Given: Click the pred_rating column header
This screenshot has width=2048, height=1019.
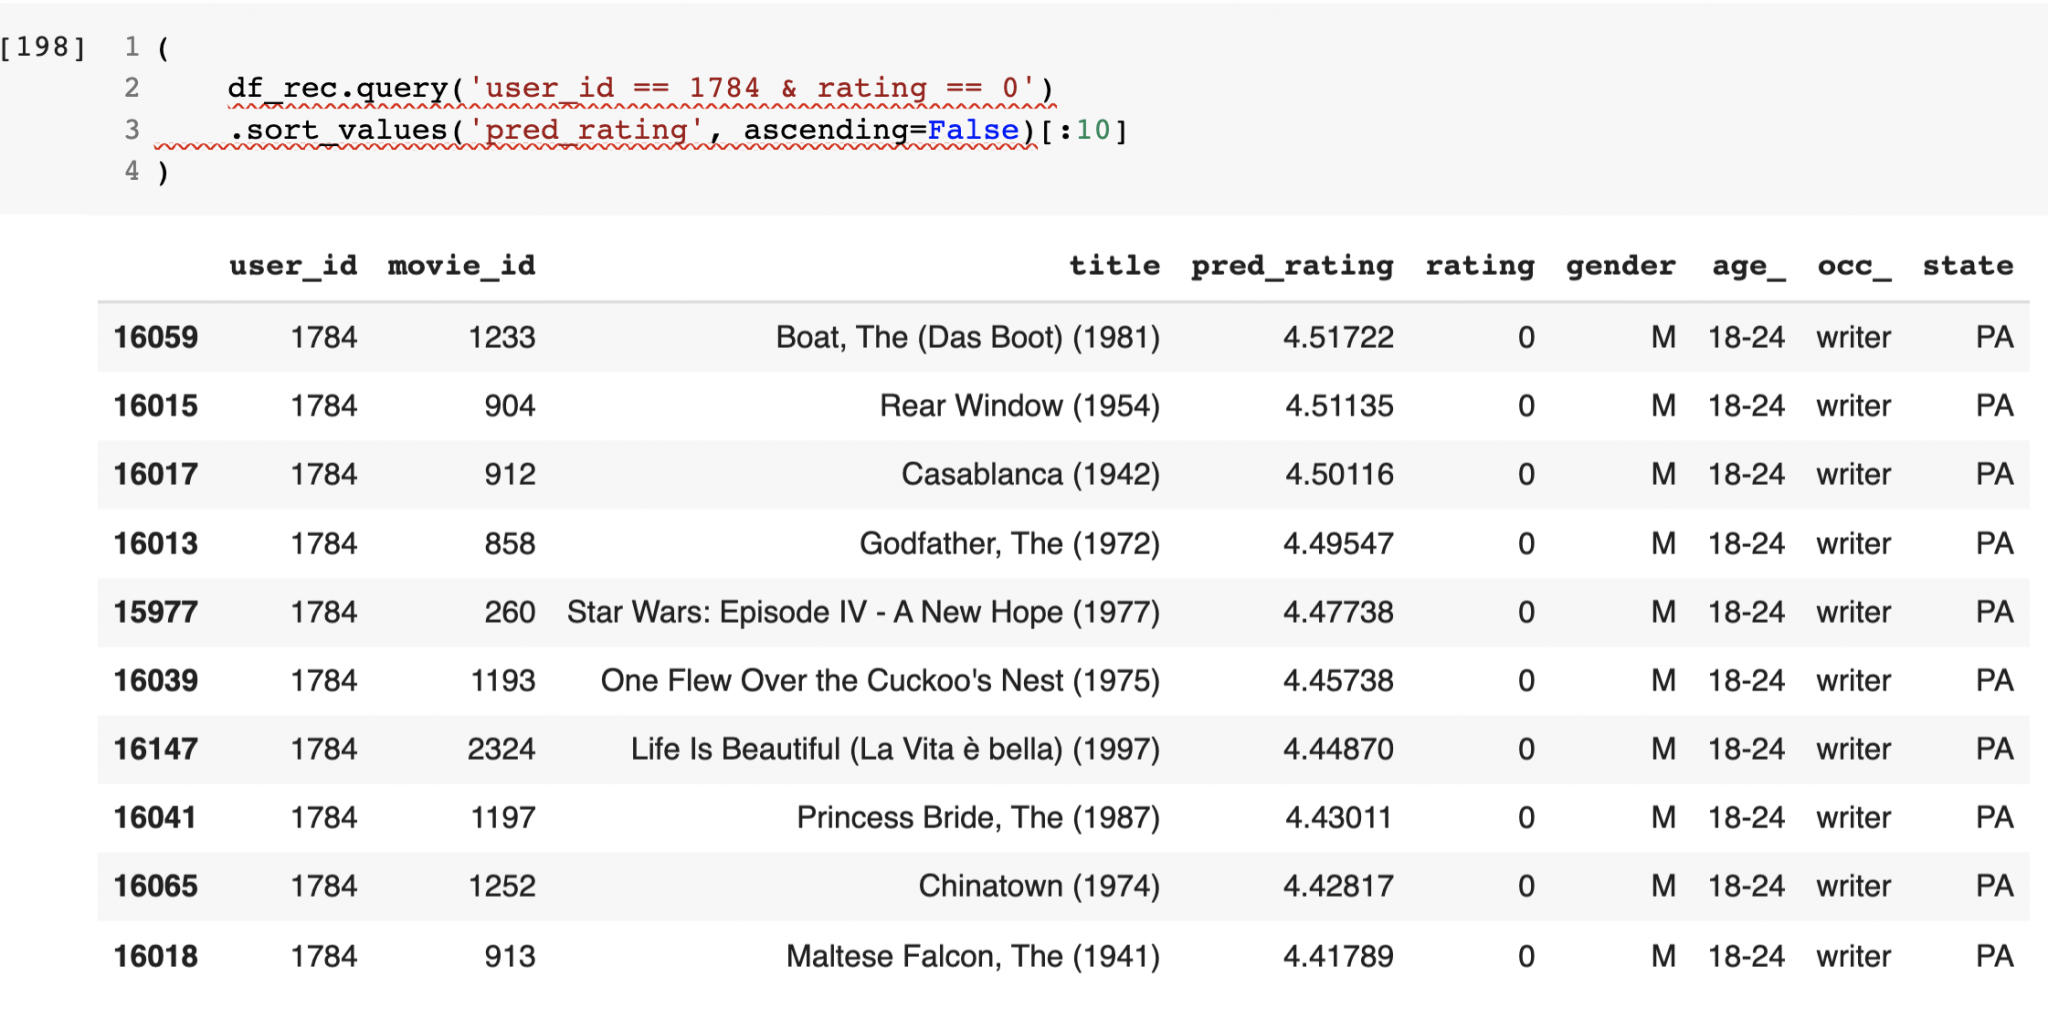Looking at the screenshot, I should coord(1291,266).
